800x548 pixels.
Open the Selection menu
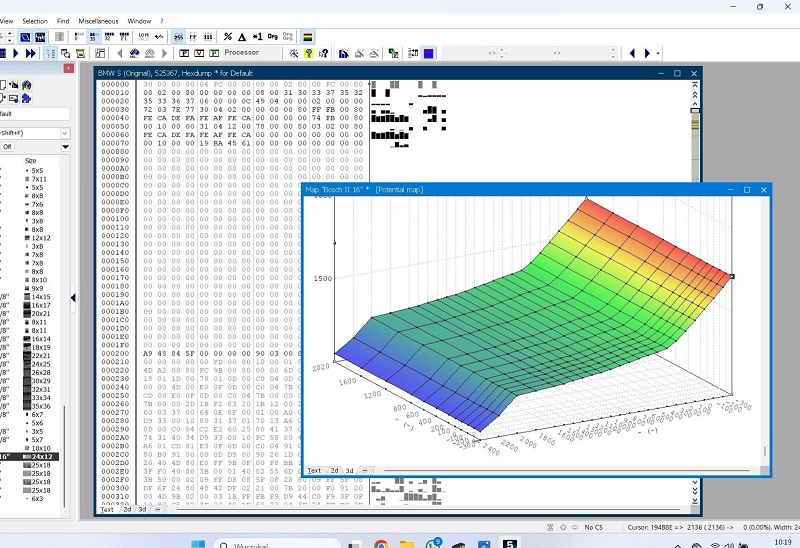pyautogui.click(x=34, y=20)
